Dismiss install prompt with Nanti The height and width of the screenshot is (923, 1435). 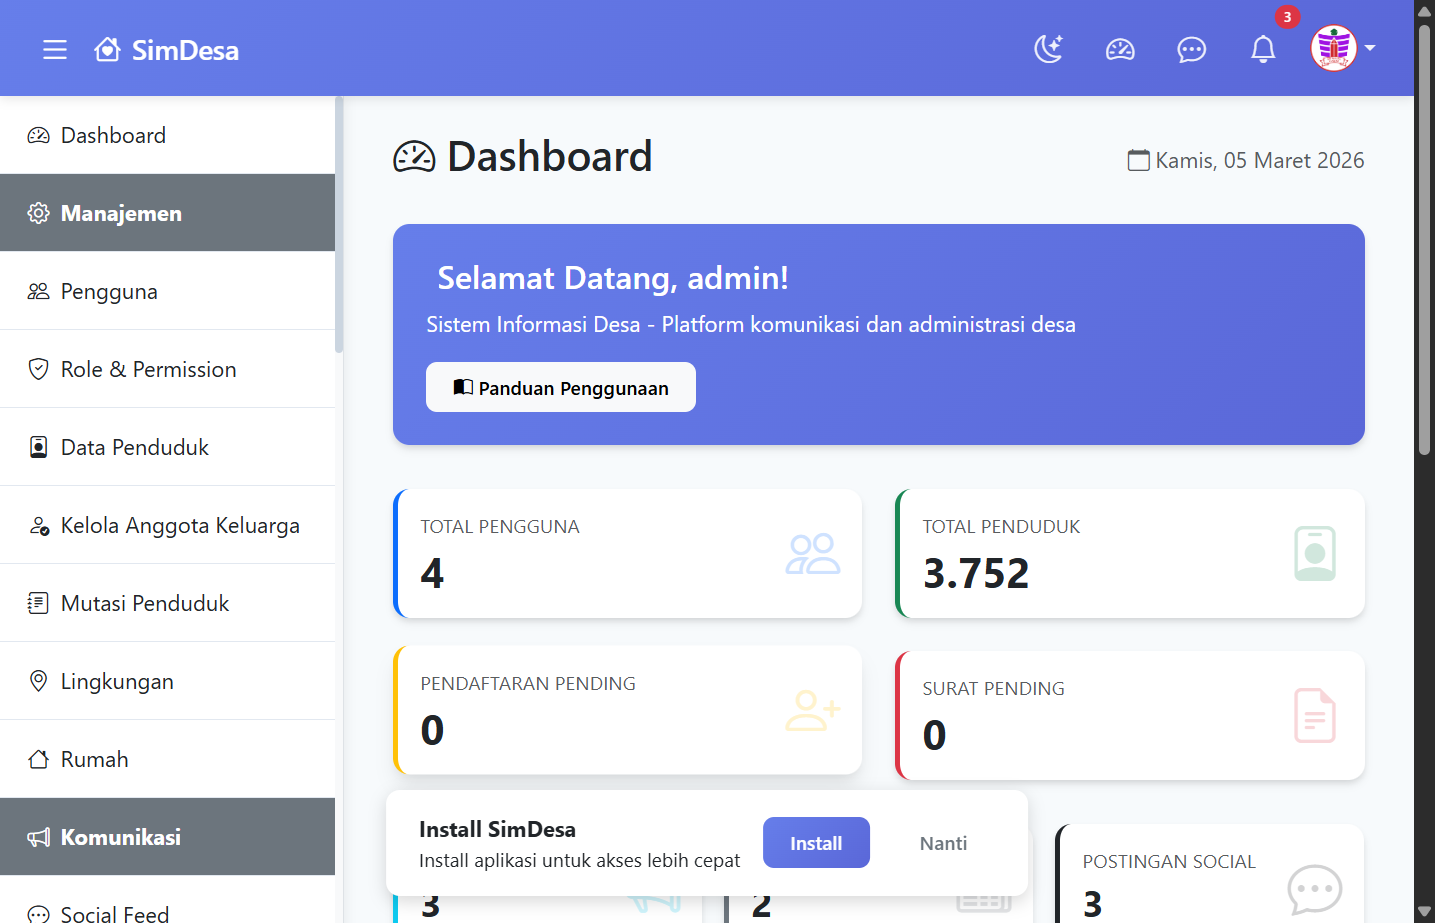943,843
